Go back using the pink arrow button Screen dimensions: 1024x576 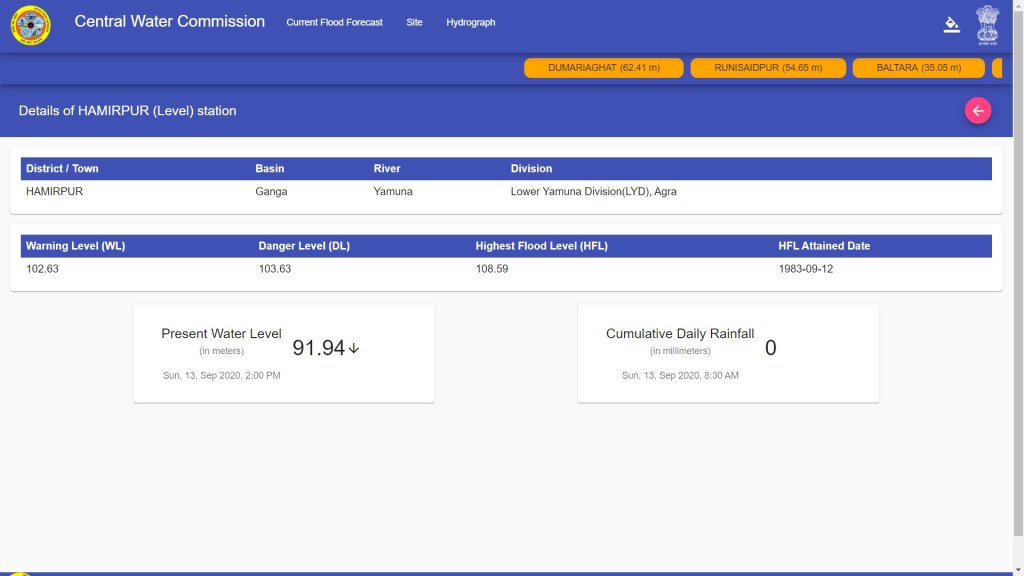(977, 111)
